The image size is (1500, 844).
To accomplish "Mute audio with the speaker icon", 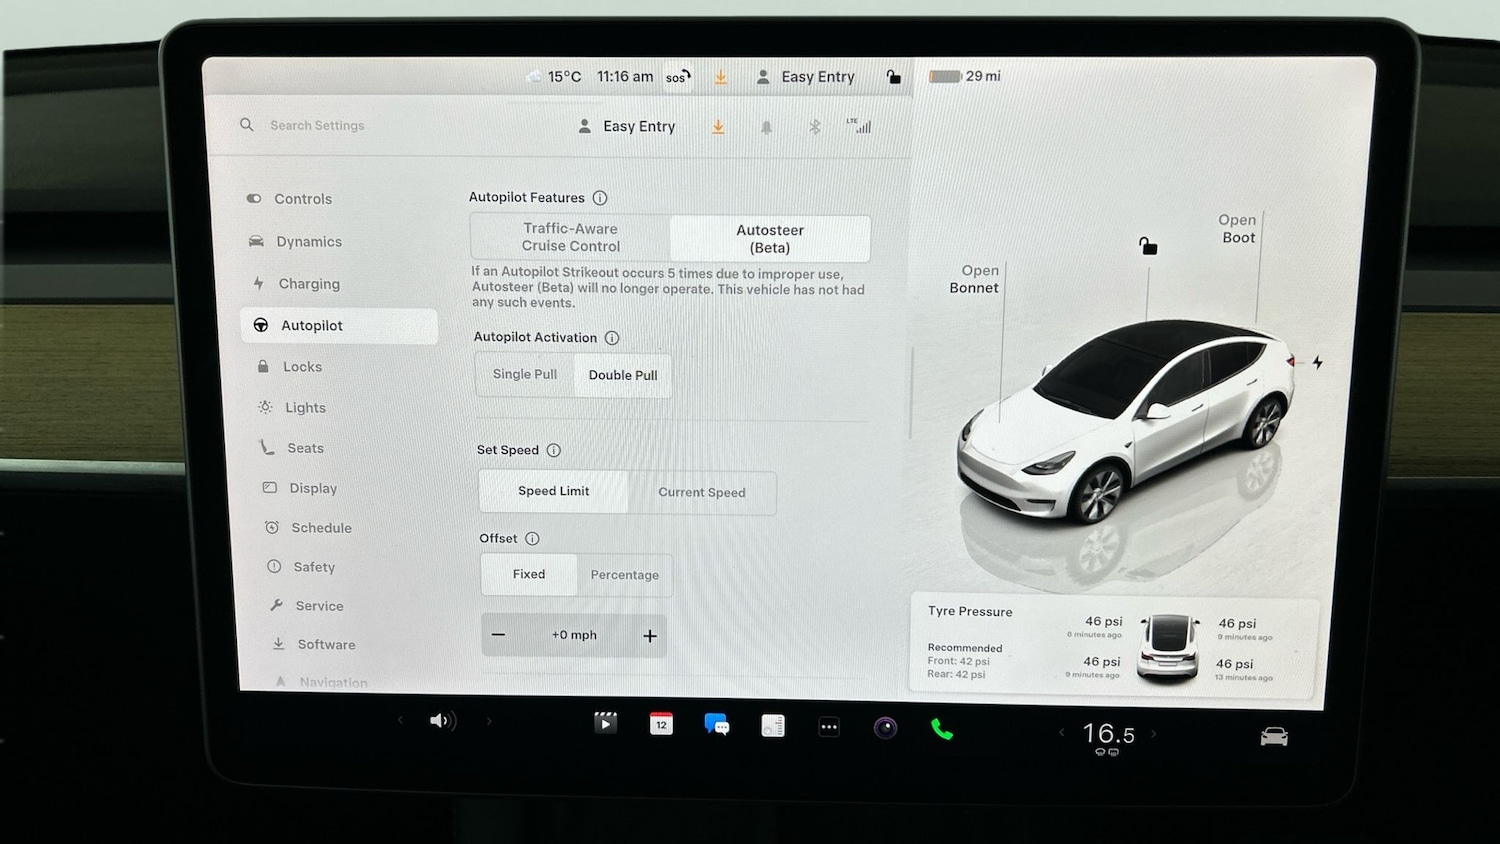I will pos(441,721).
